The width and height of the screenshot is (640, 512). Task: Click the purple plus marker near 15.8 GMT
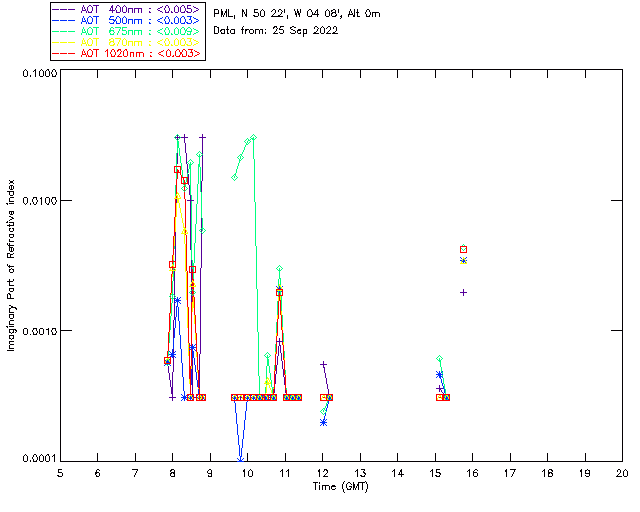(463, 292)
